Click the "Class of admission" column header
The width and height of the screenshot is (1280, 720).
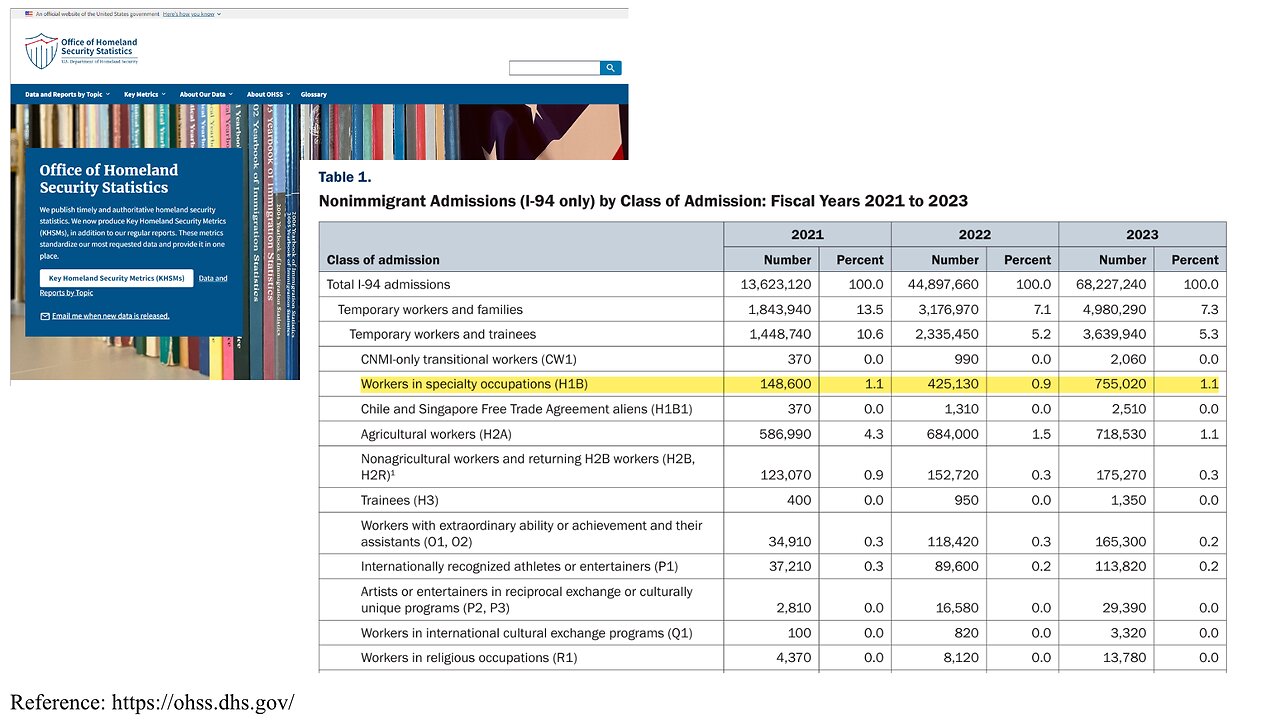(383, 260)
